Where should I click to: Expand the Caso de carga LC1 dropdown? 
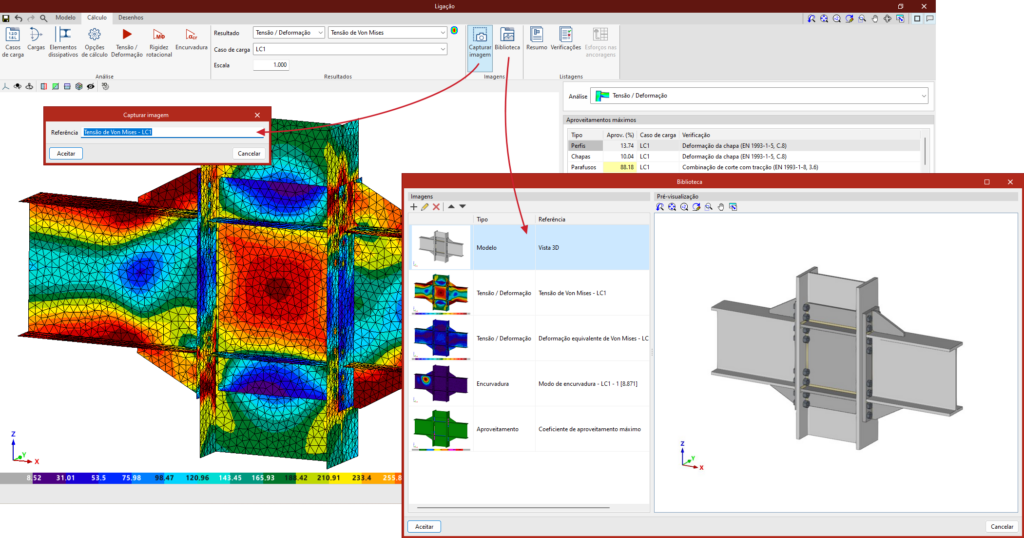pos(442,49)
